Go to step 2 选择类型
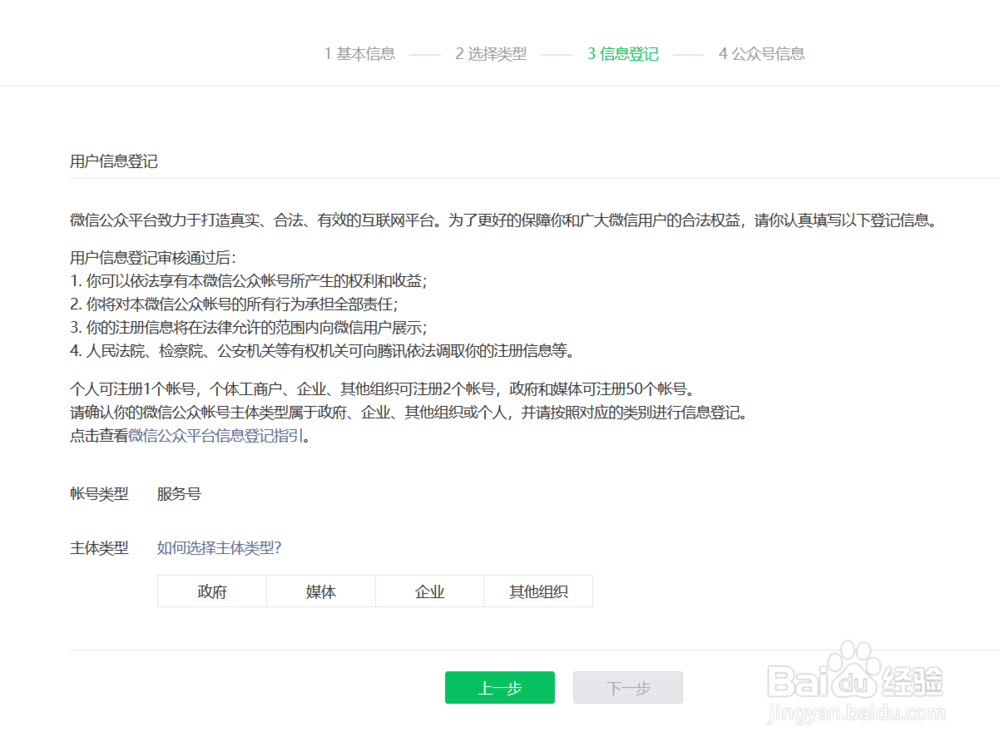The height and width of the screenshot is (747, 1000). [x=491, y=54]
